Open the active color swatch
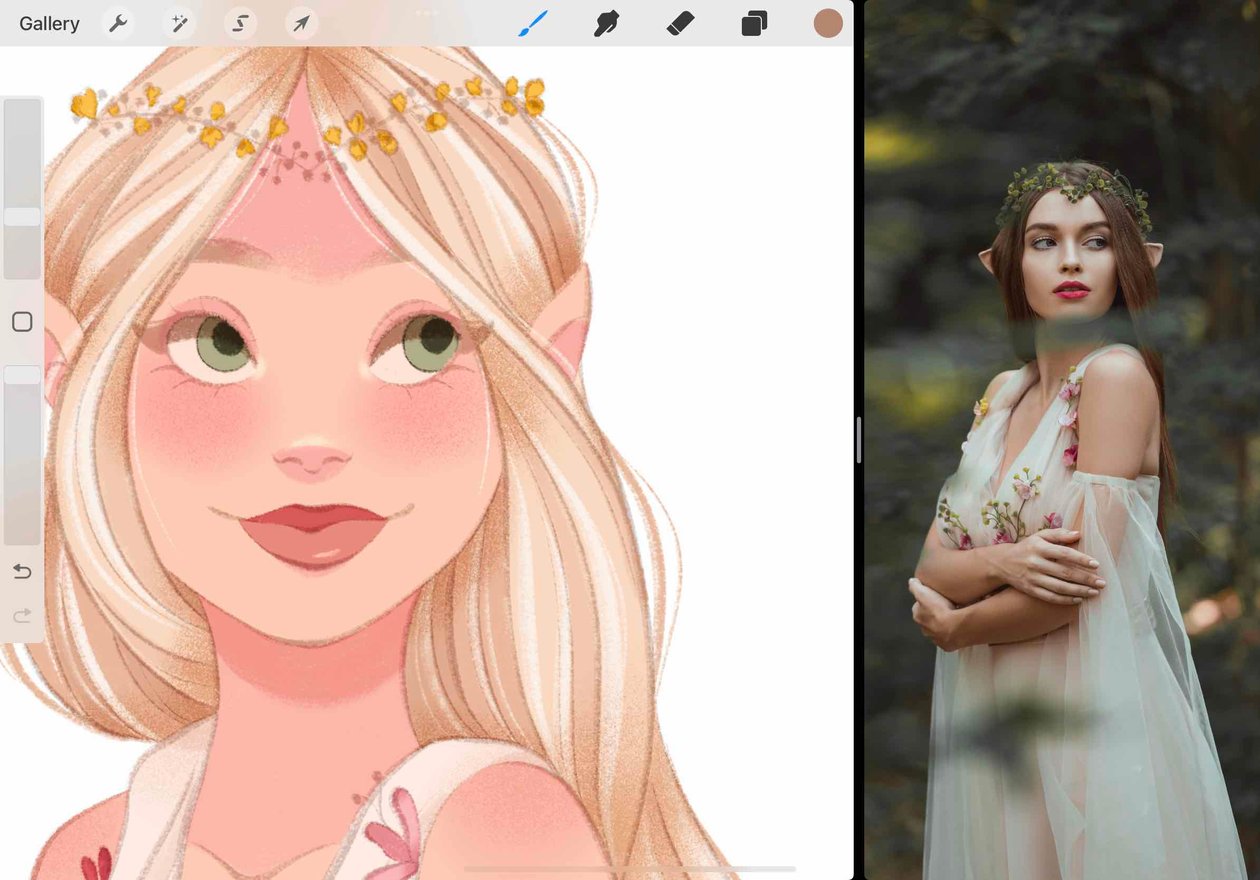 point(828,23)
